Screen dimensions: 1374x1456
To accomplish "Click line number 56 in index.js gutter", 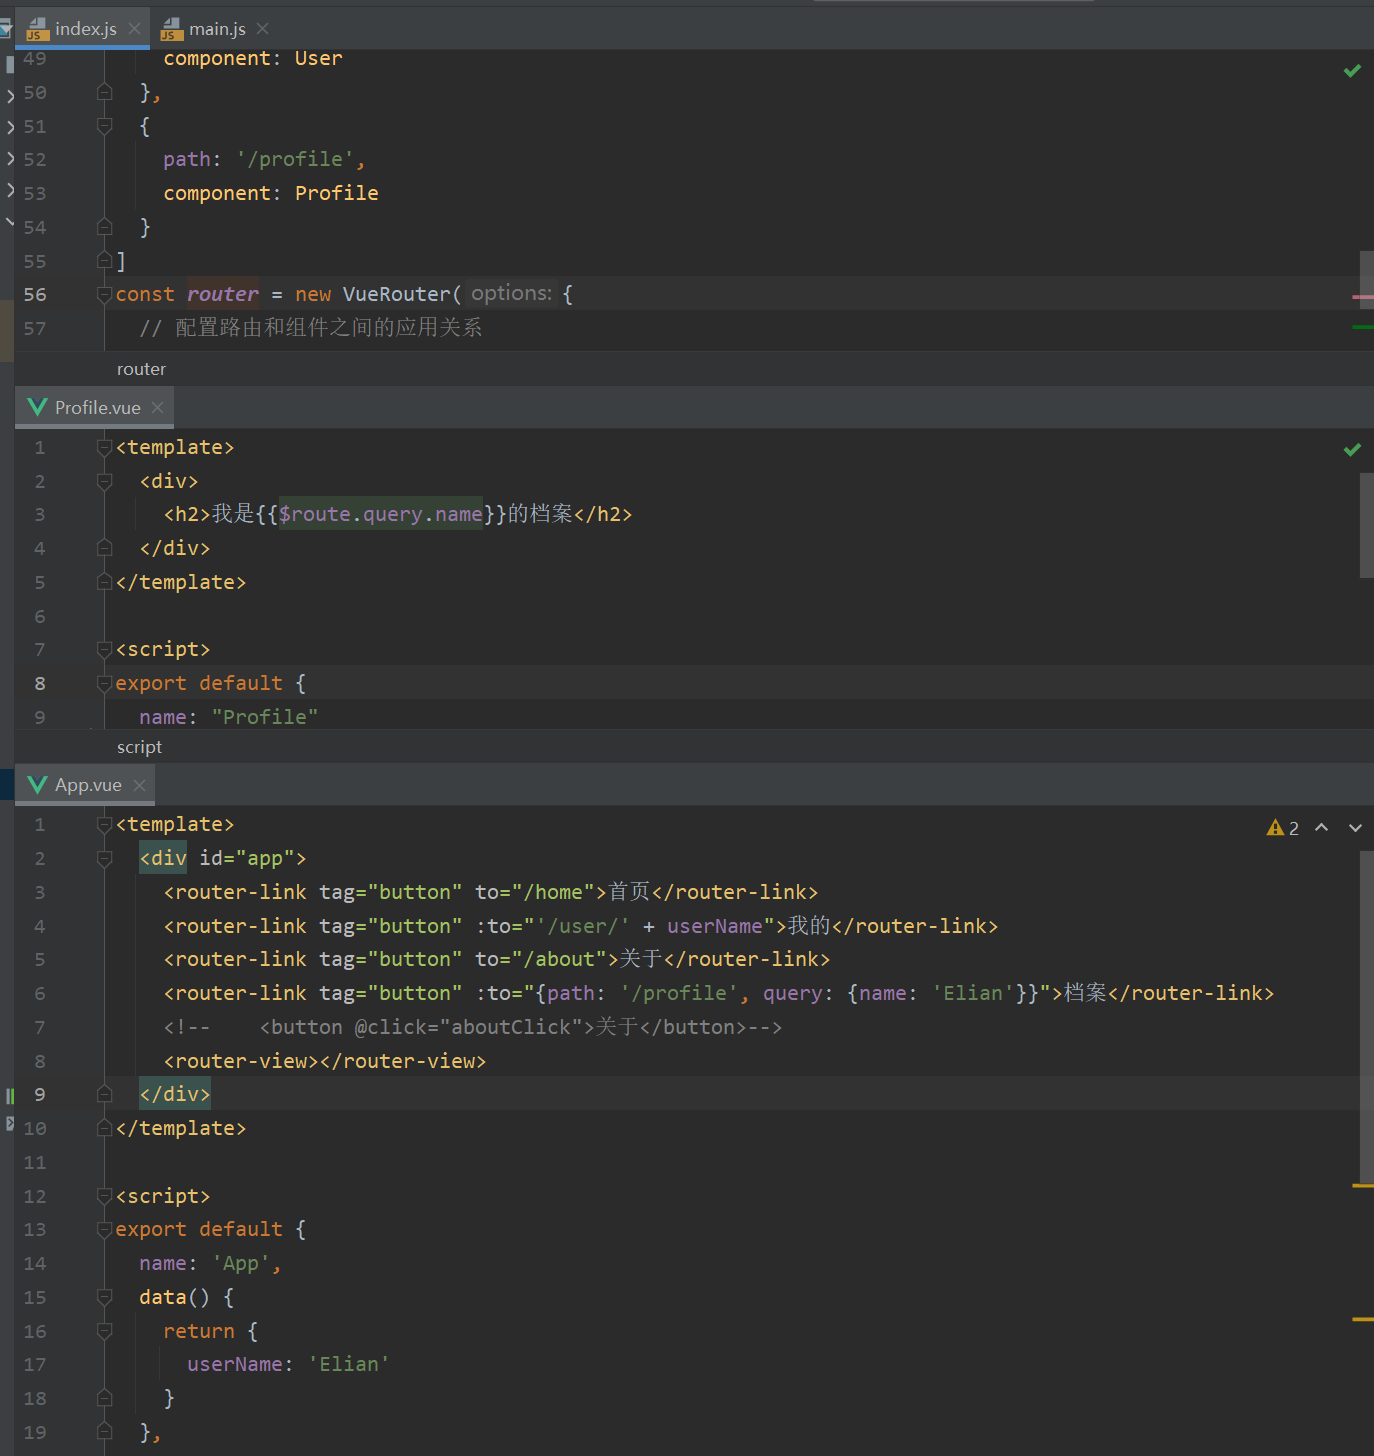I will pos(35,294).
